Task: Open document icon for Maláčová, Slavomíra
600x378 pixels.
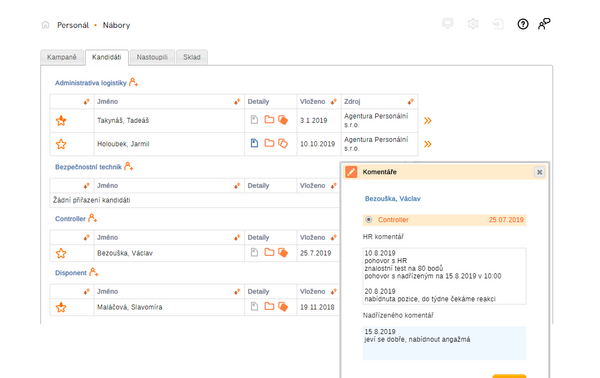Action: click(x=254, y=306)
